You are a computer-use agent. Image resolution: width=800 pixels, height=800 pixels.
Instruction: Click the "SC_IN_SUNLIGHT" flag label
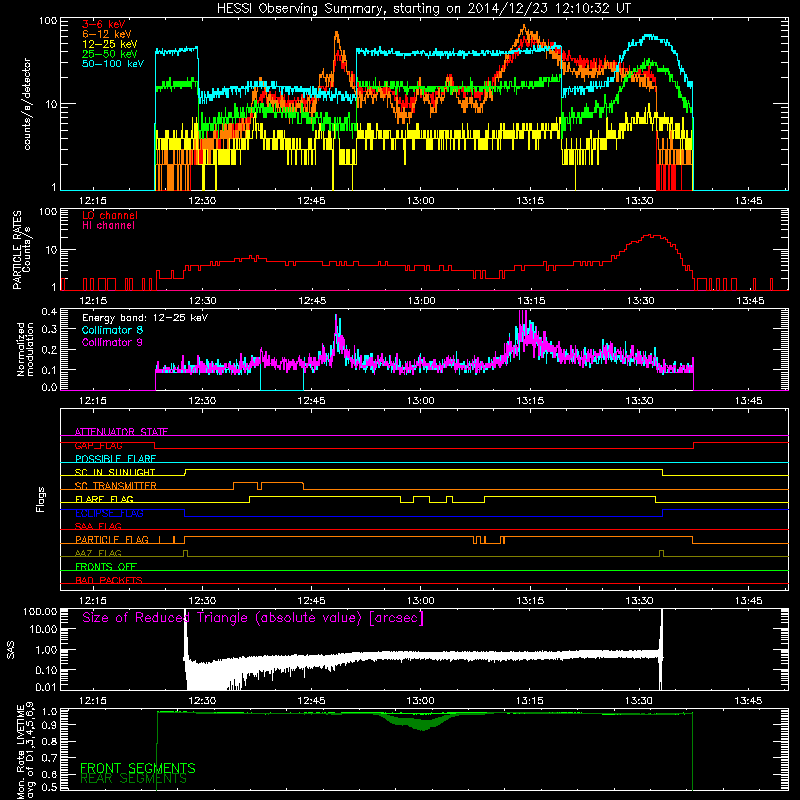(x=115, y=472)
